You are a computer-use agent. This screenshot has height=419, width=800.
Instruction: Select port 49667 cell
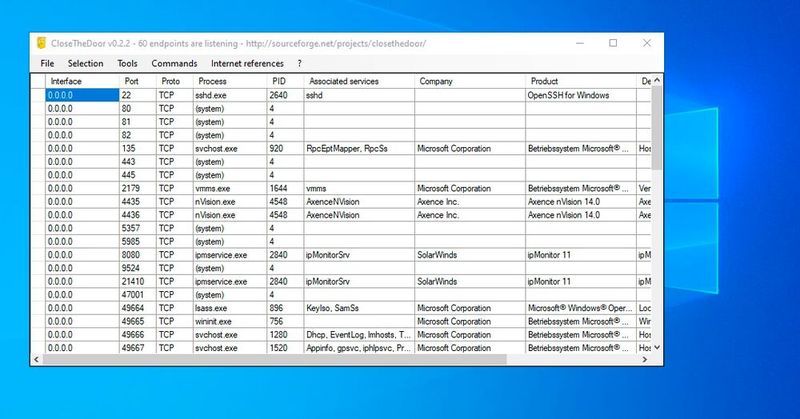coord(138,348)
